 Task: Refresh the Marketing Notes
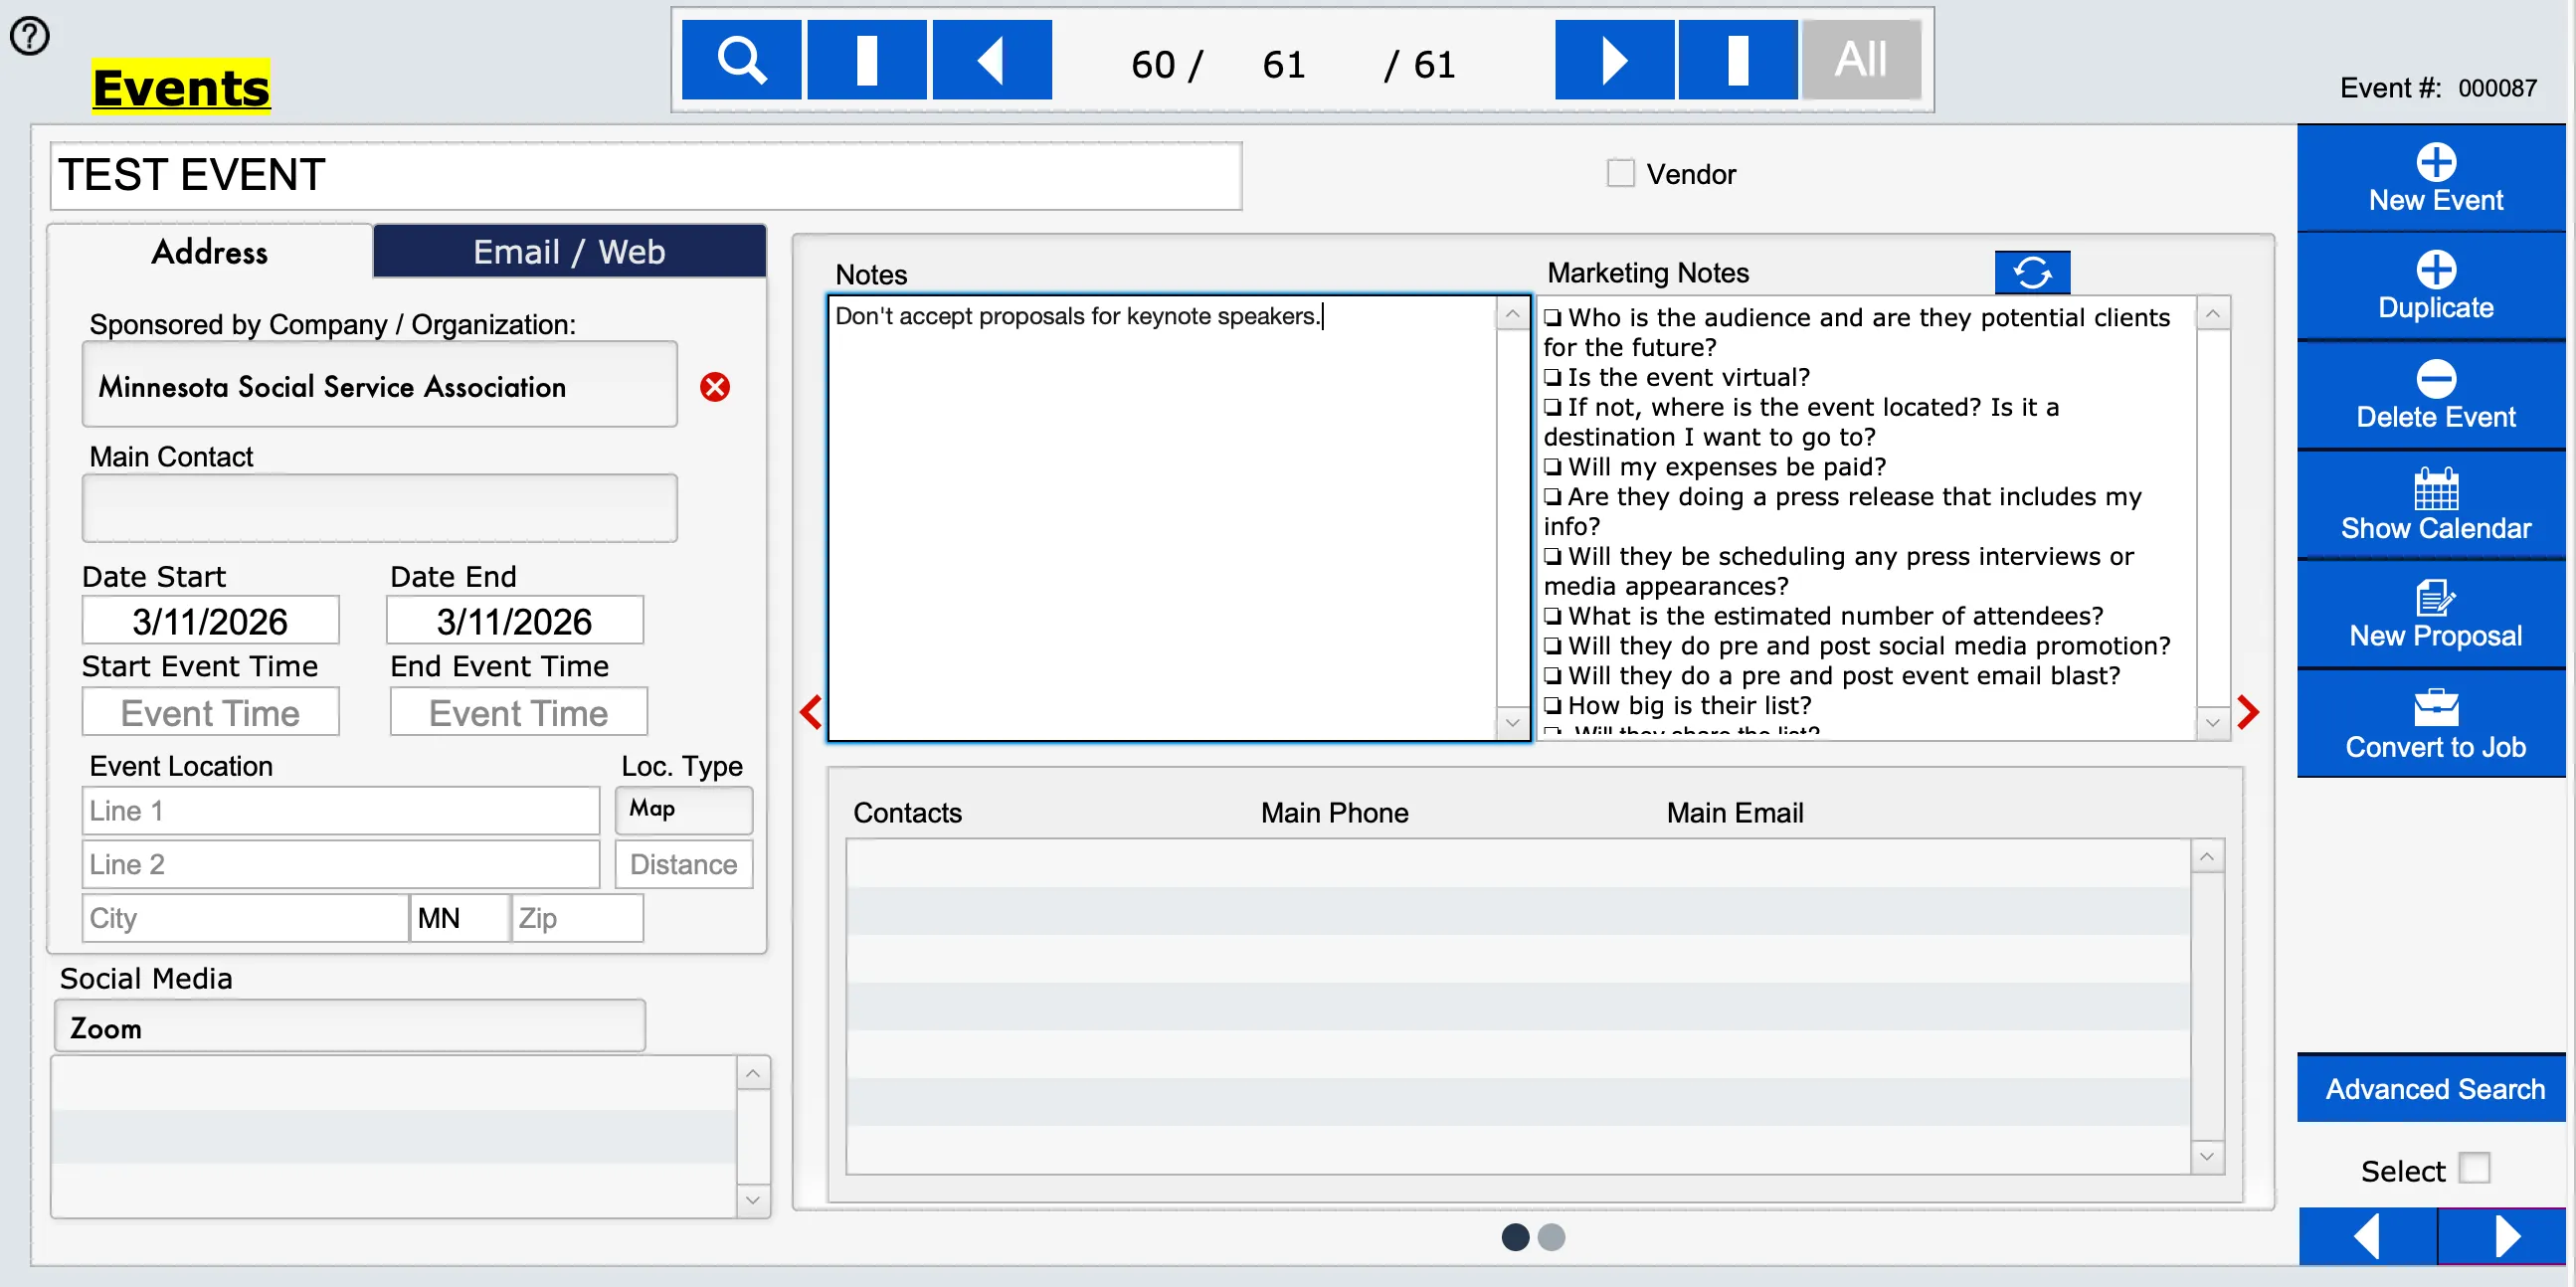pos(2031,272)
